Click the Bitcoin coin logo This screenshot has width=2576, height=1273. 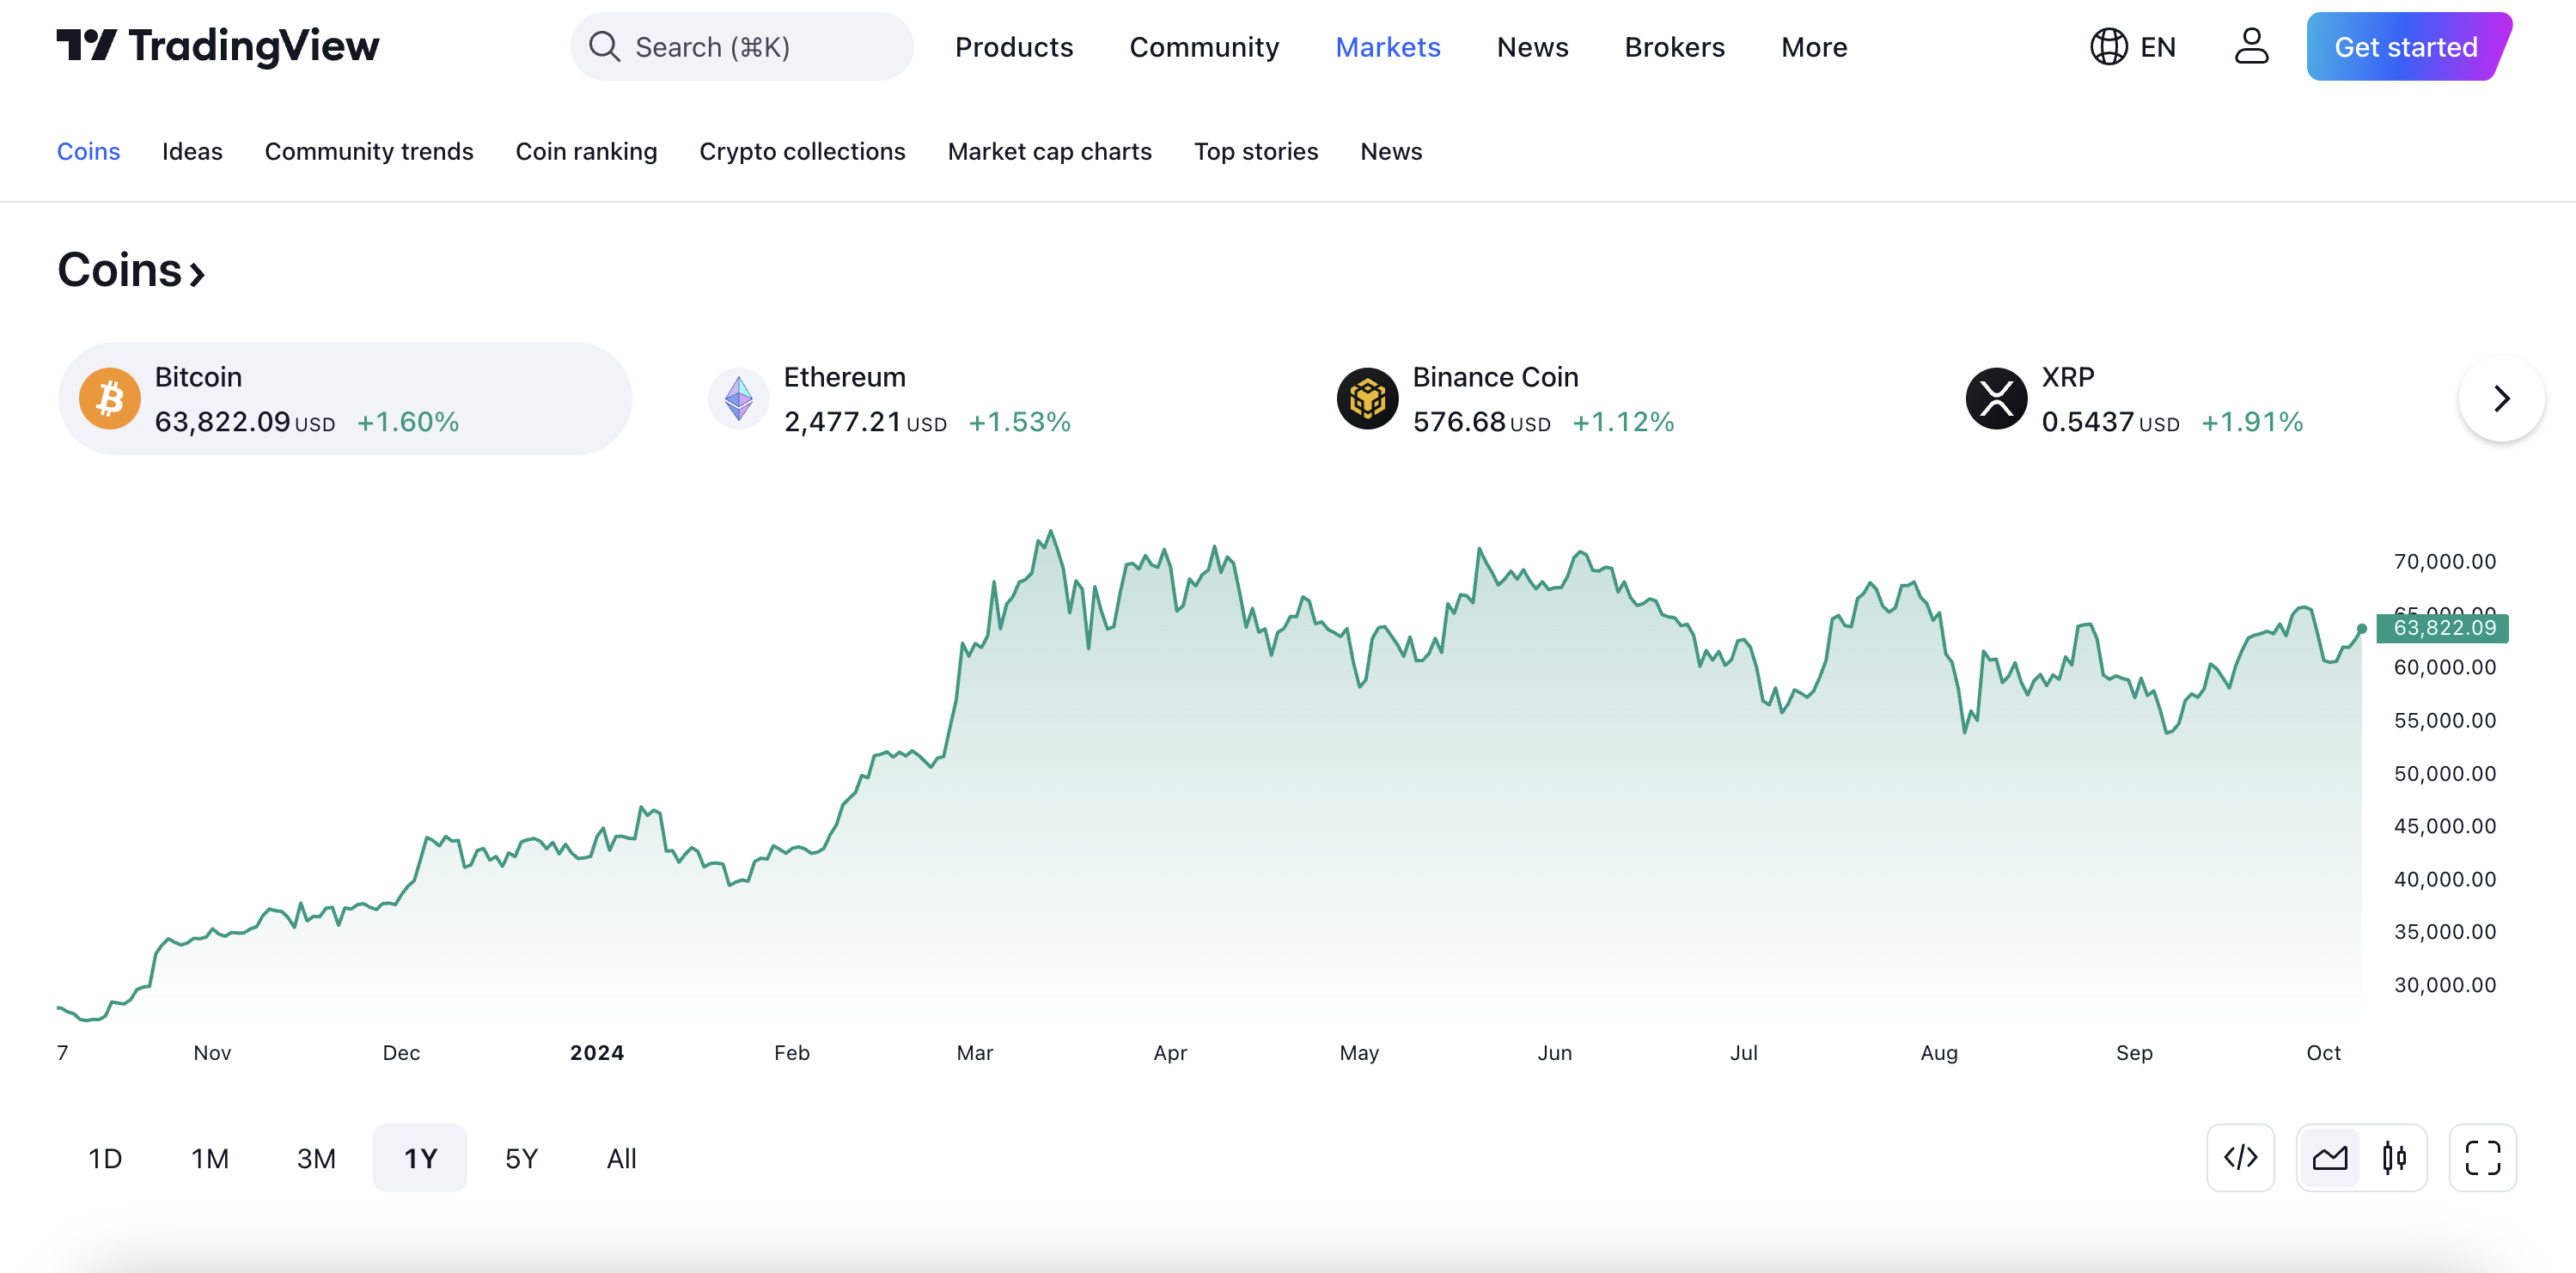(110, 399)
